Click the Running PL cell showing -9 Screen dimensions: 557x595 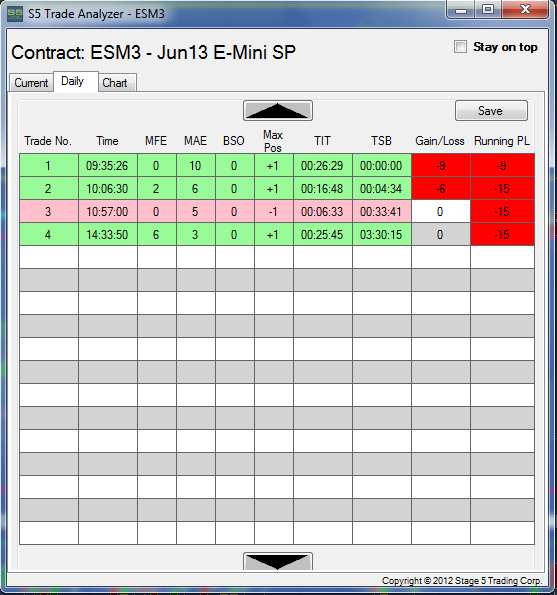502,165
